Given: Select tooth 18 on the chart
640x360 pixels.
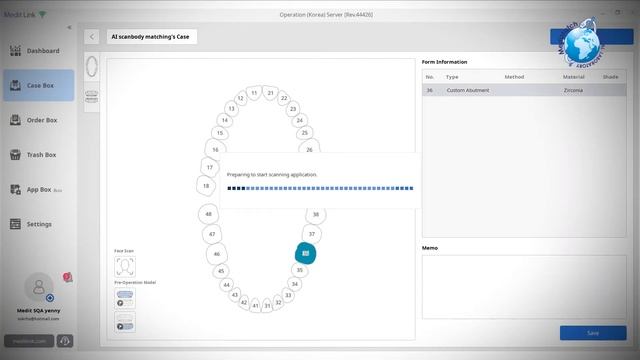Looking at the screenshot, I should pos(206,186).
